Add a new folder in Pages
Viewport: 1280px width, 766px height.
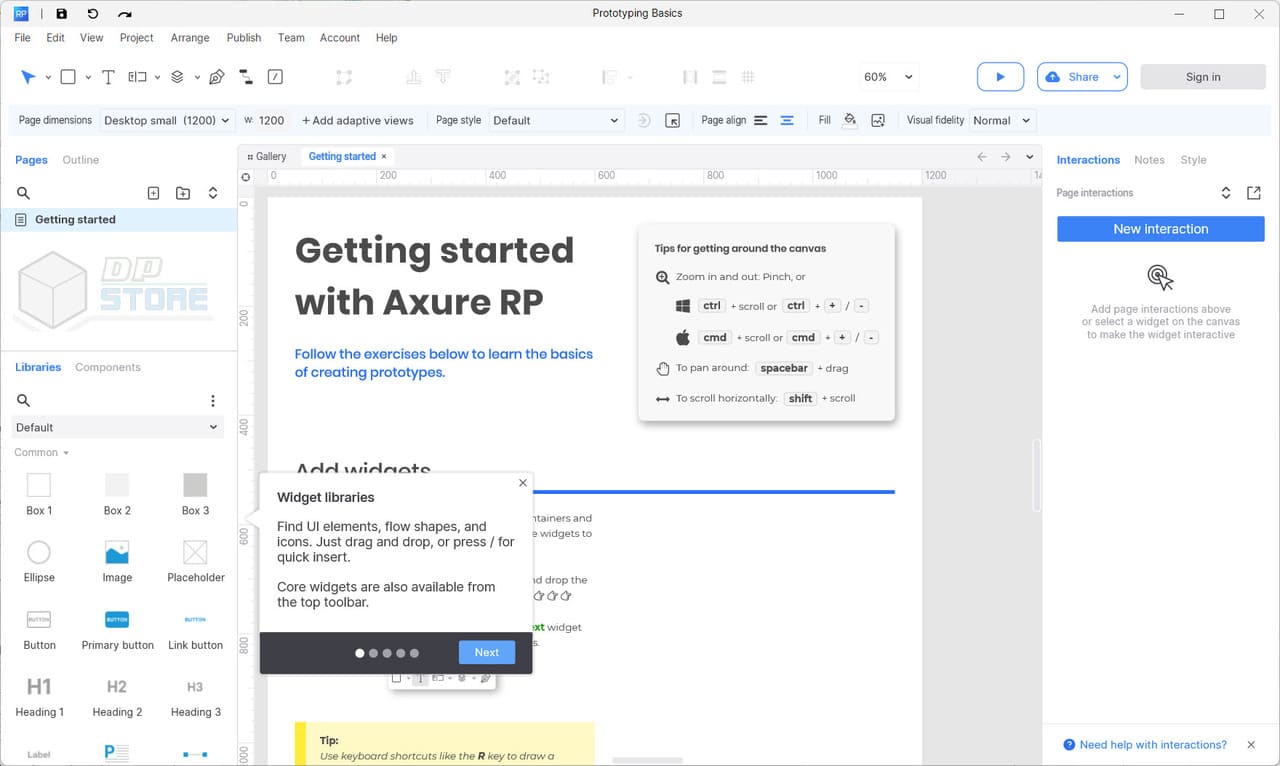183,193
